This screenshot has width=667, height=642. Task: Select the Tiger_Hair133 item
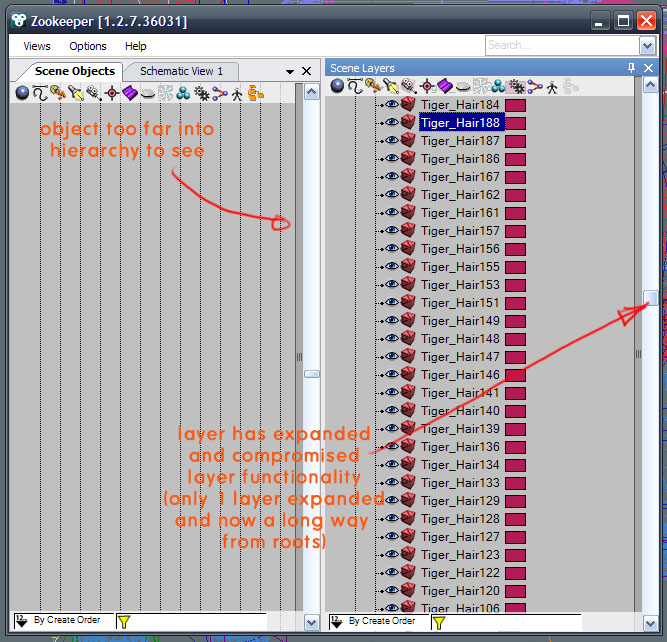click(x=460, y=483)
